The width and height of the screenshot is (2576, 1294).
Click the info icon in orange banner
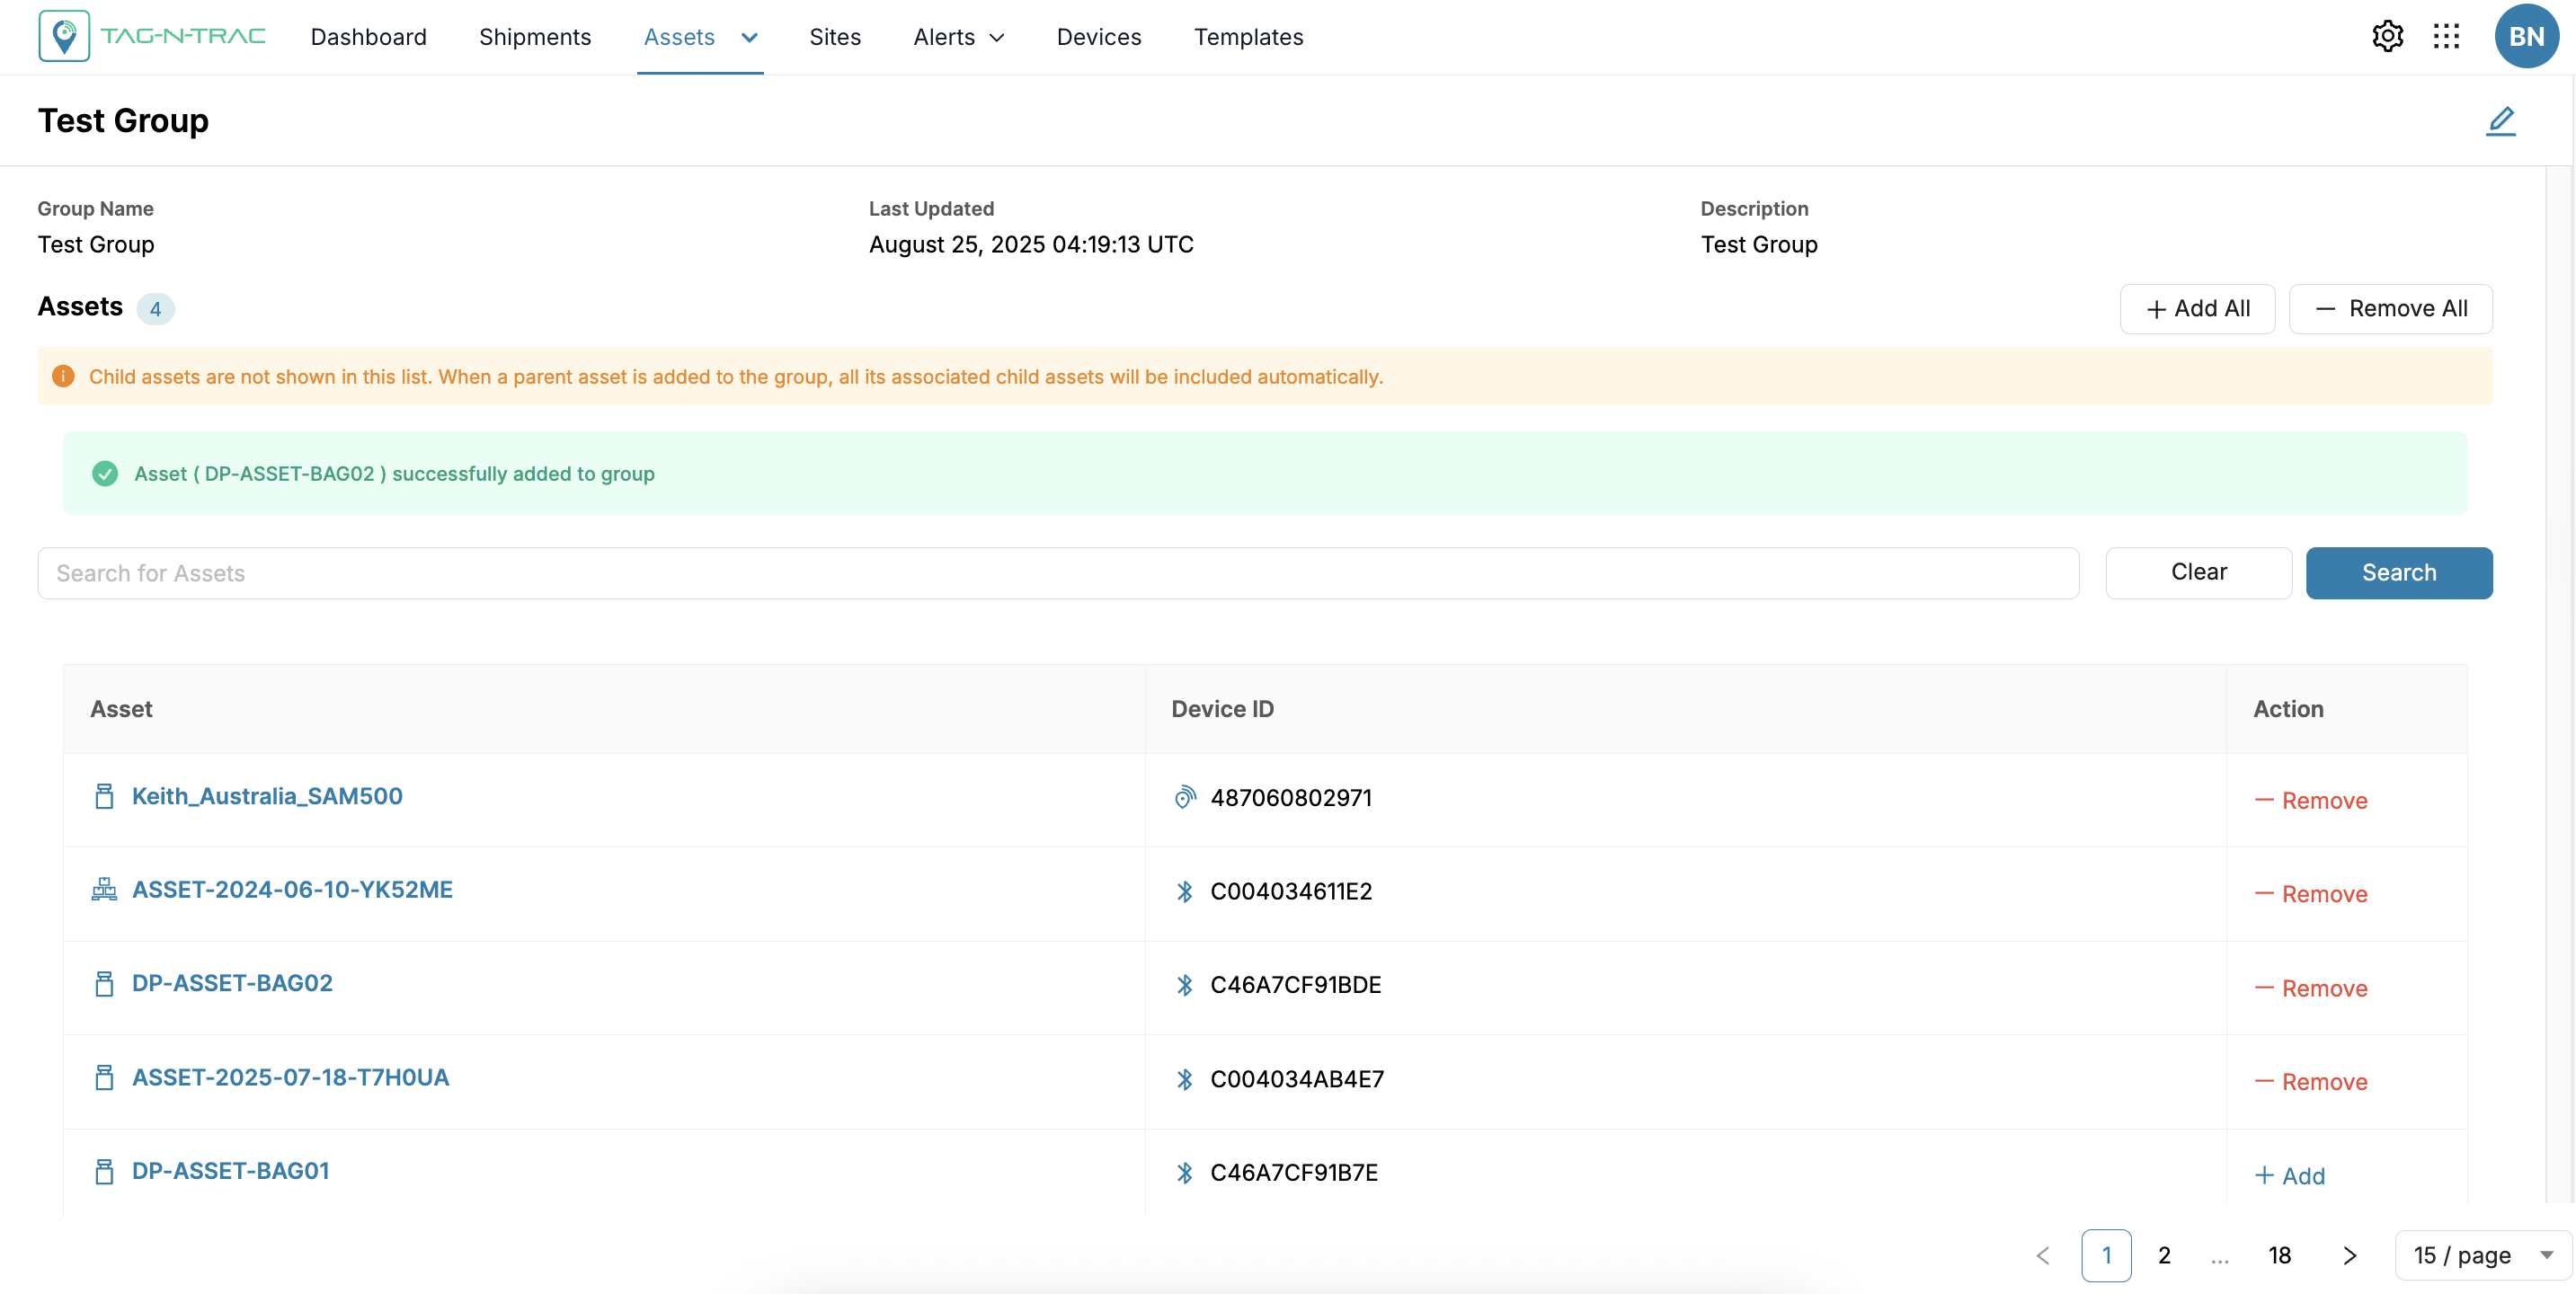(63, 376)
